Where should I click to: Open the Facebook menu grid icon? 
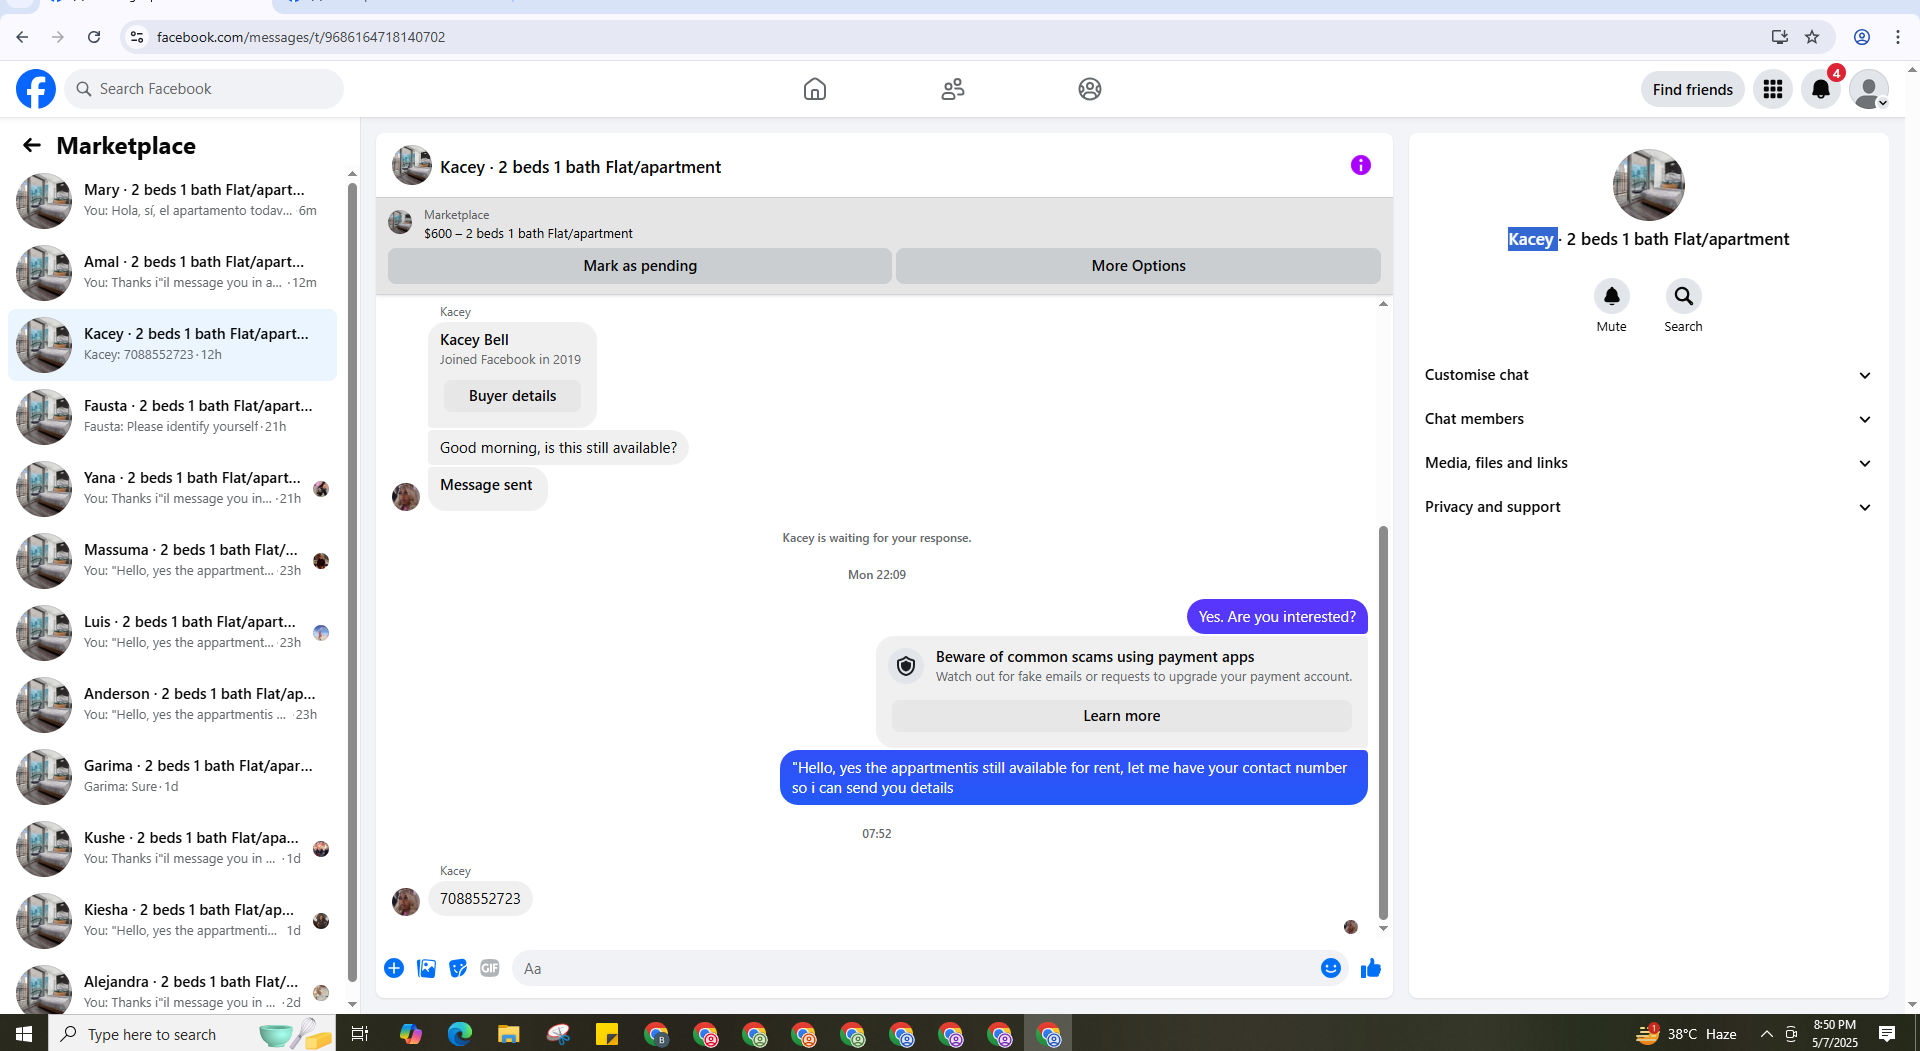1773,89
